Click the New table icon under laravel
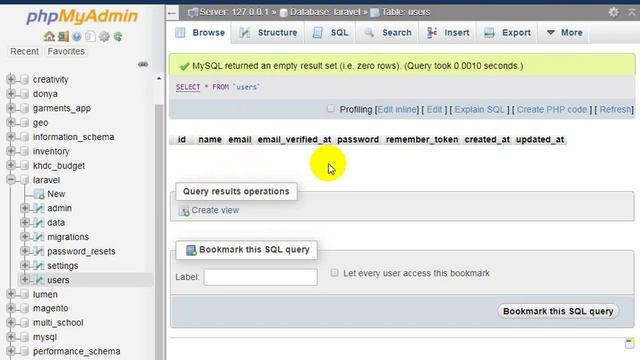The width and height of the screenshot is (640, 360). coord(39,194)
